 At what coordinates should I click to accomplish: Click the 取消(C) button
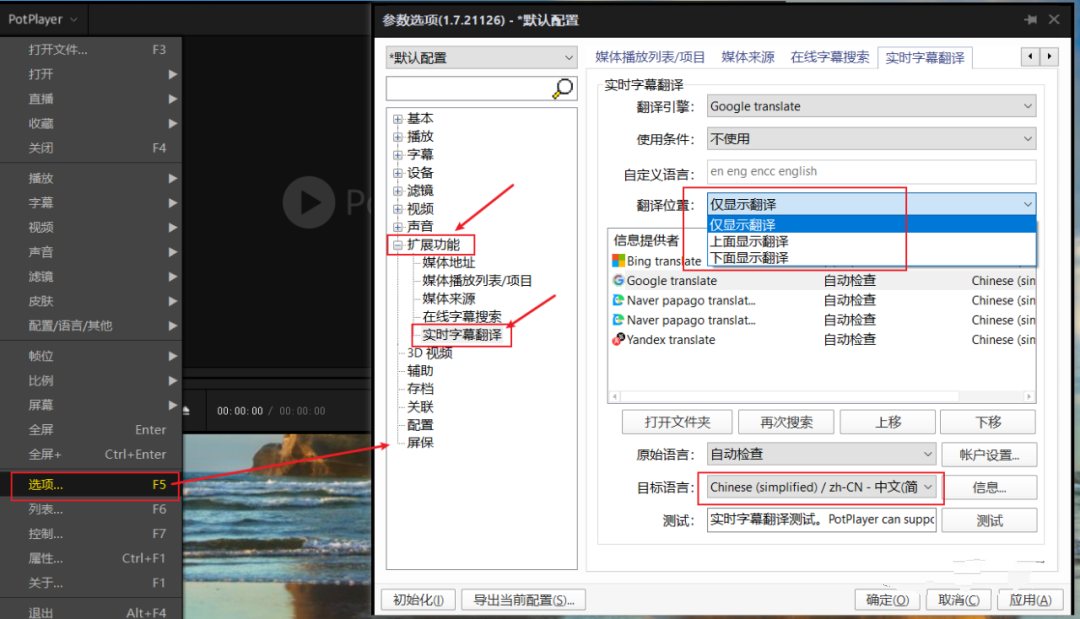(x=959, y=600)
